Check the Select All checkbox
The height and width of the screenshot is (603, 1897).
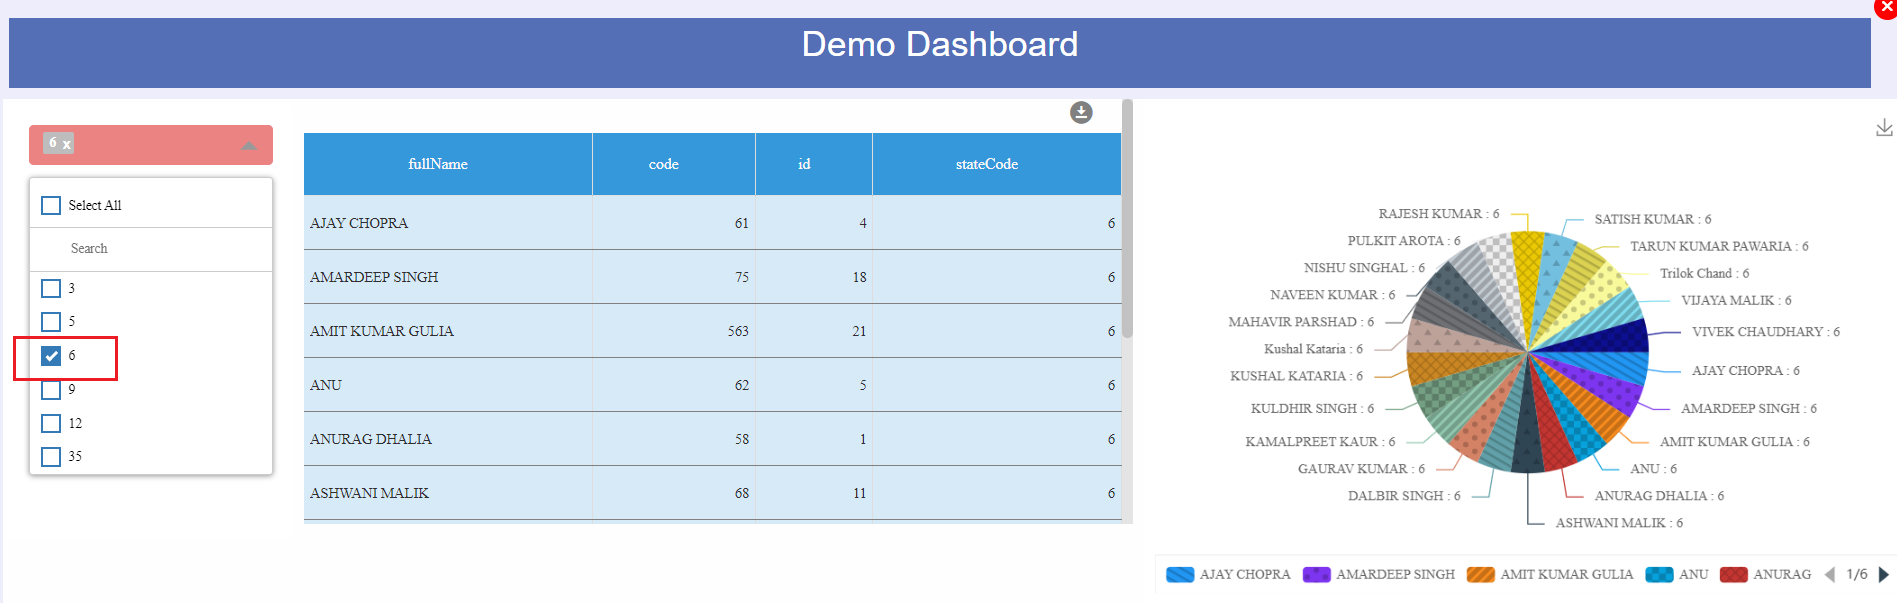(x=51, y=205)
